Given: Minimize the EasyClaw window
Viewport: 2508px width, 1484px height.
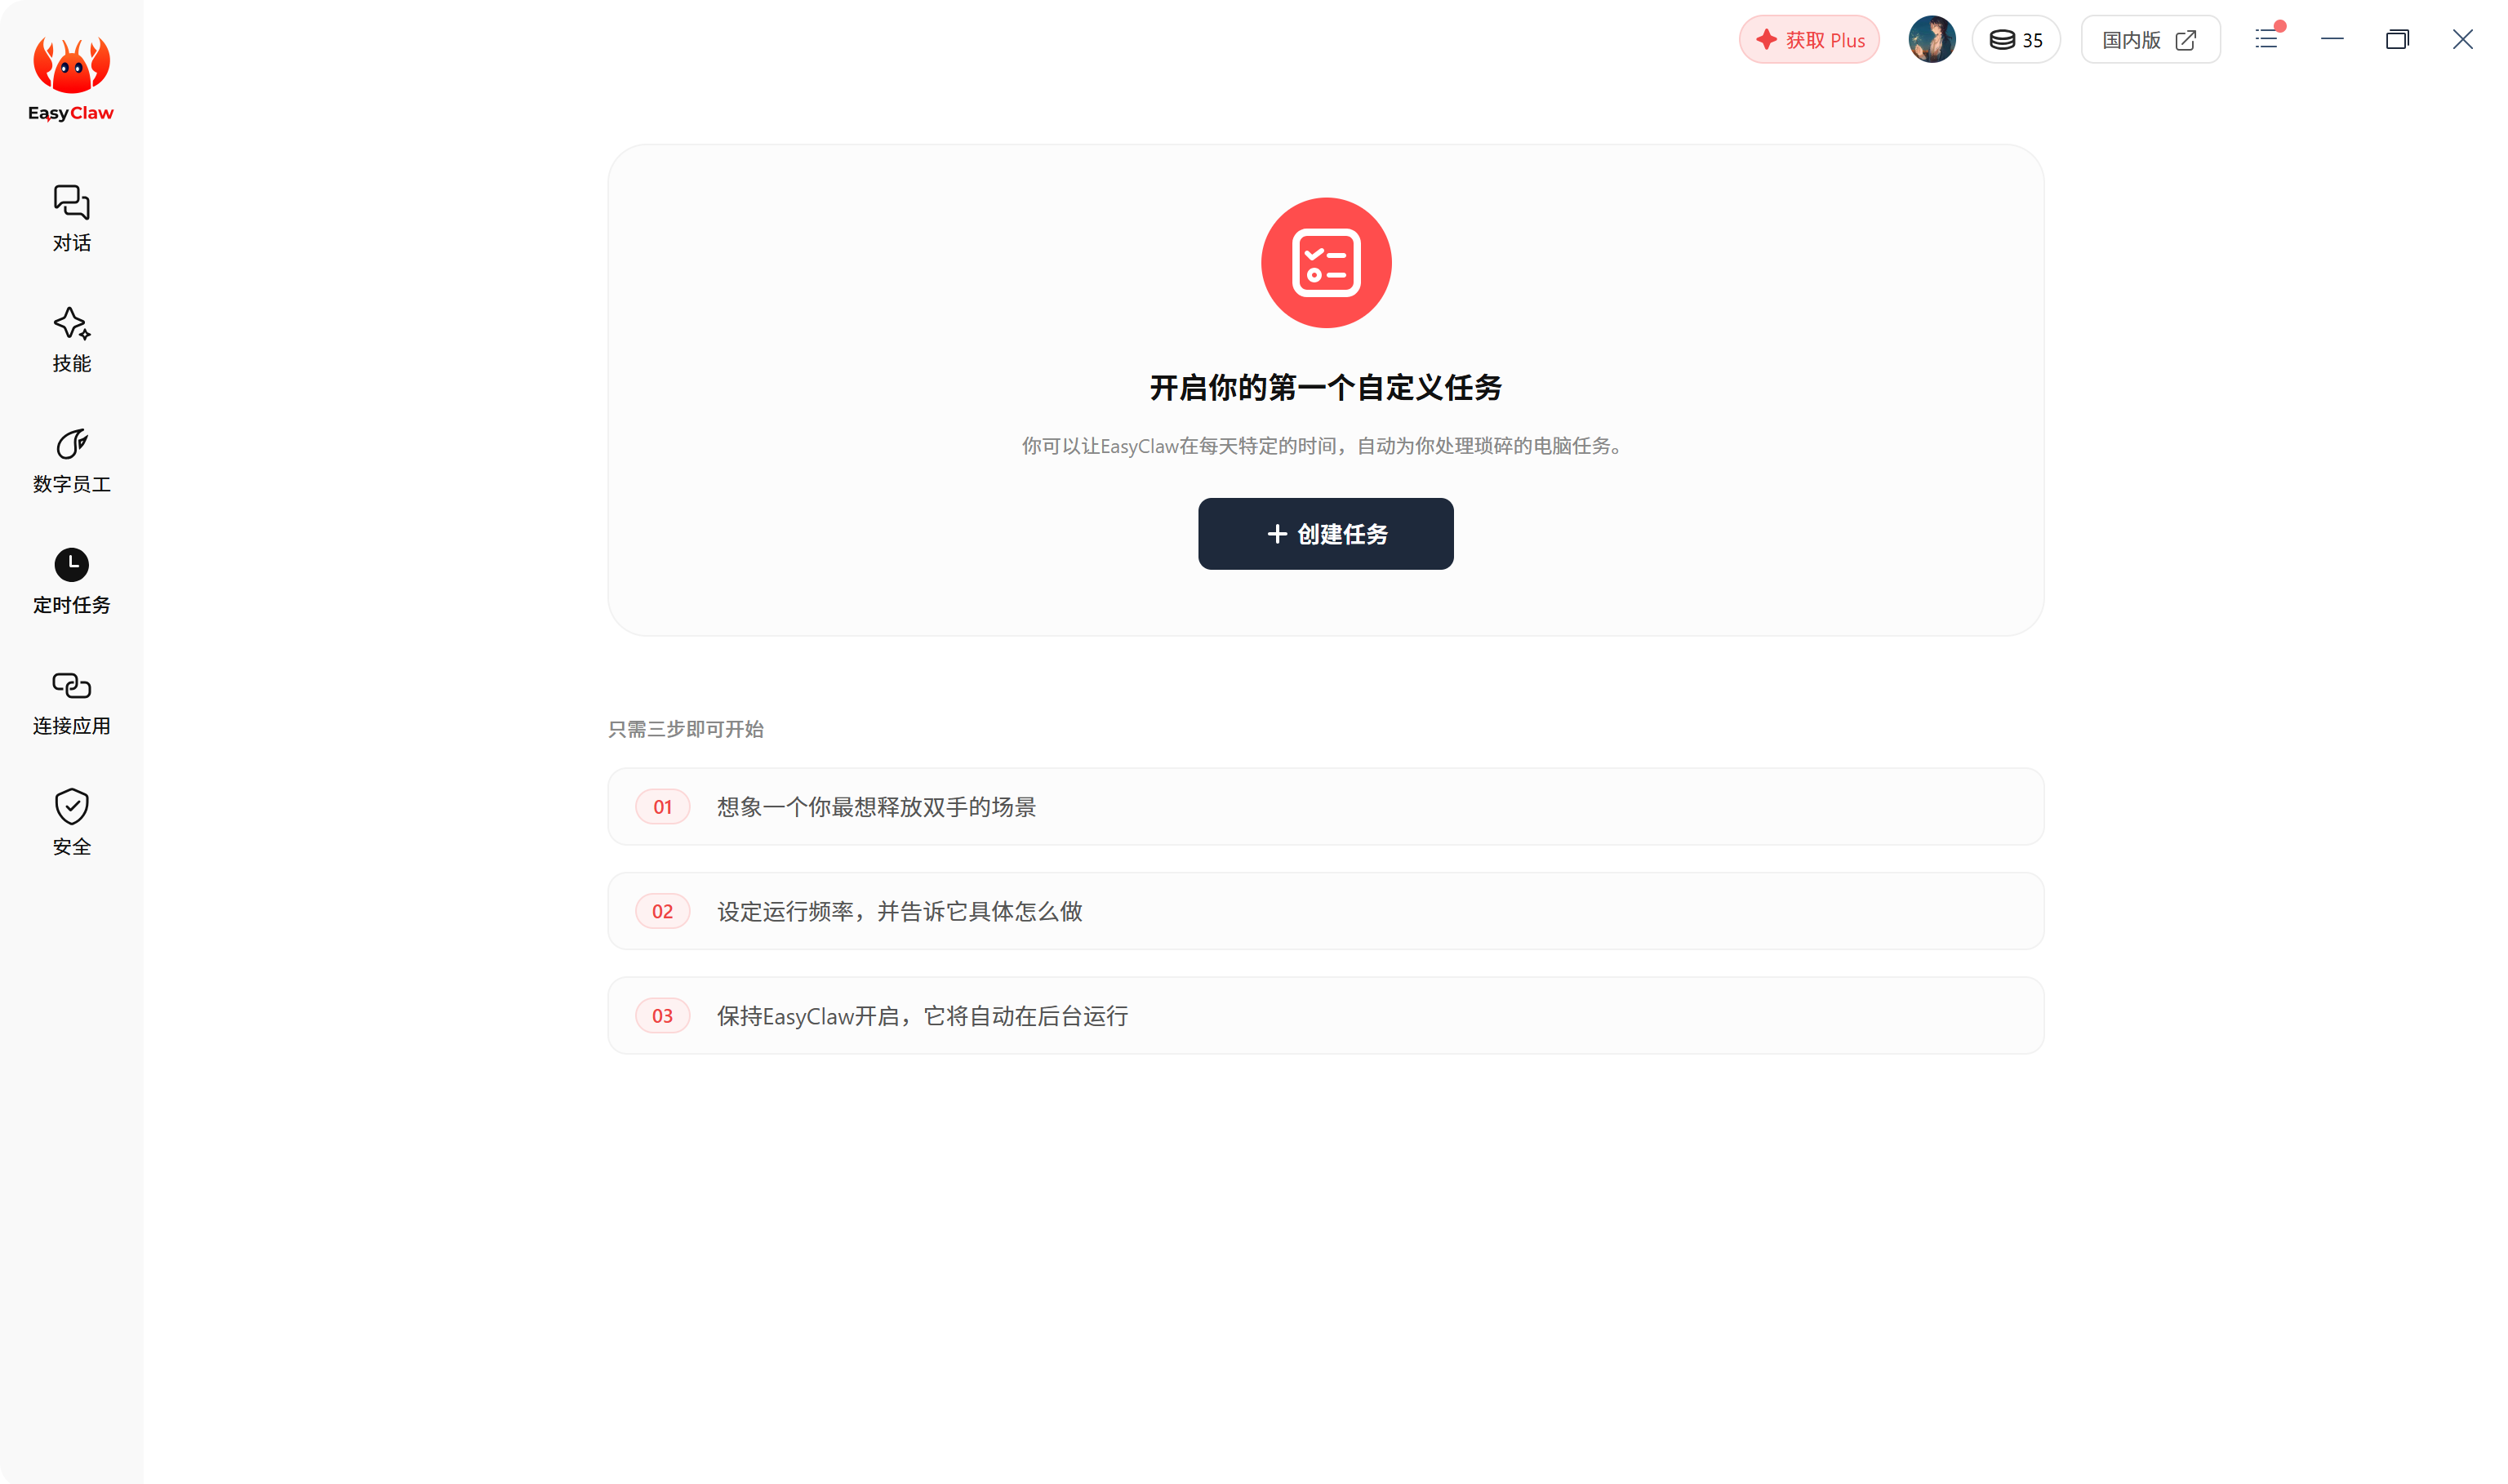Looking at the screenshot, I should click(2332, 39).
